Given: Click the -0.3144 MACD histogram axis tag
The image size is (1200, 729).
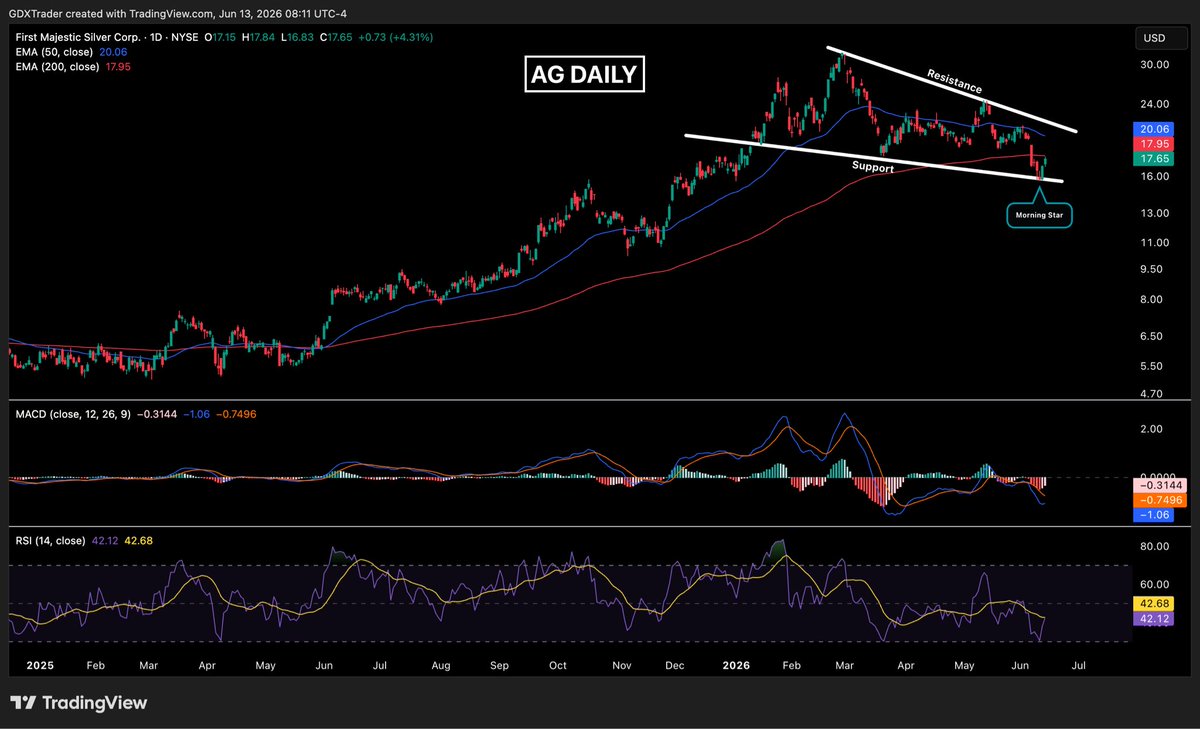Looking at the screenshot, I should (1160, 484).
